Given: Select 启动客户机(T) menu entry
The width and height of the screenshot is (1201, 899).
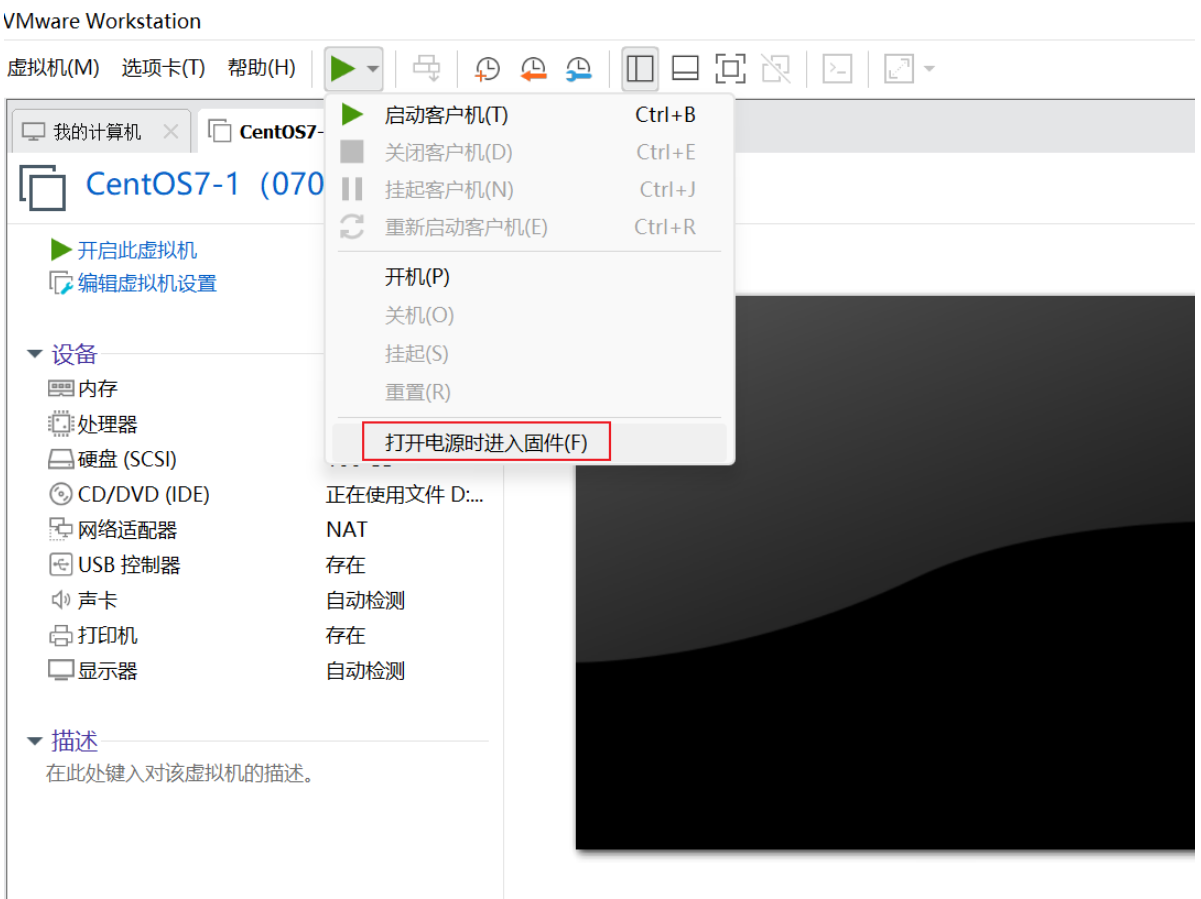Looking at the screenshot, I should click(x=530, y=115).
